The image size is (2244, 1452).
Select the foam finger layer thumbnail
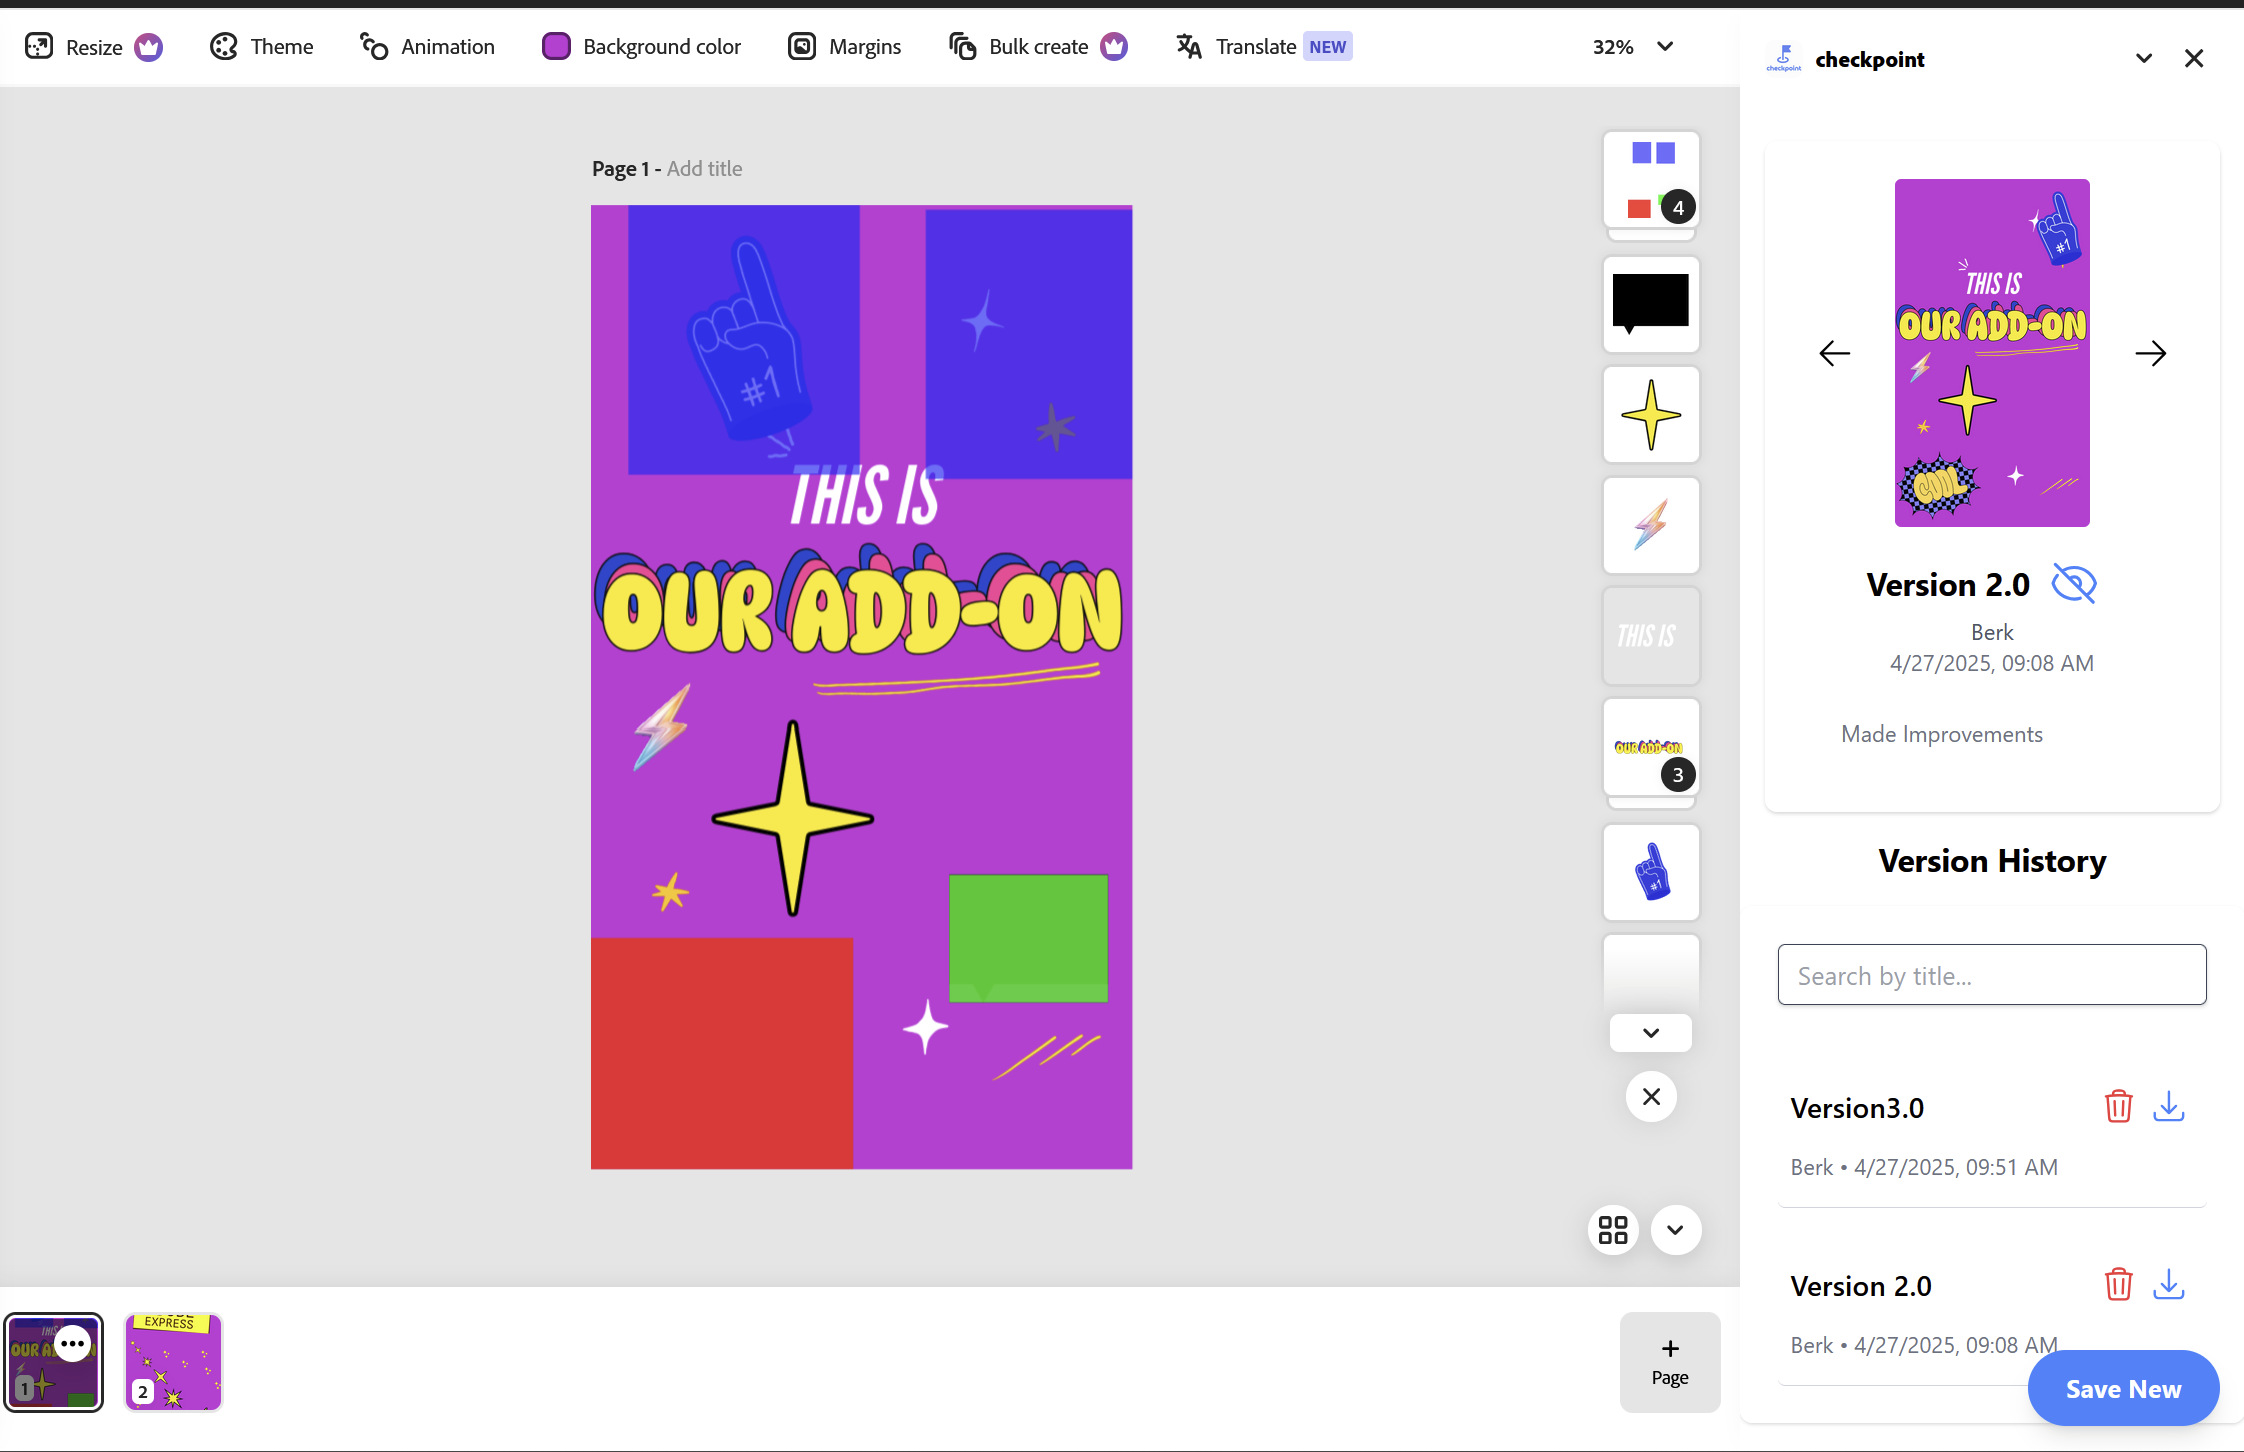coord(1651,872)
